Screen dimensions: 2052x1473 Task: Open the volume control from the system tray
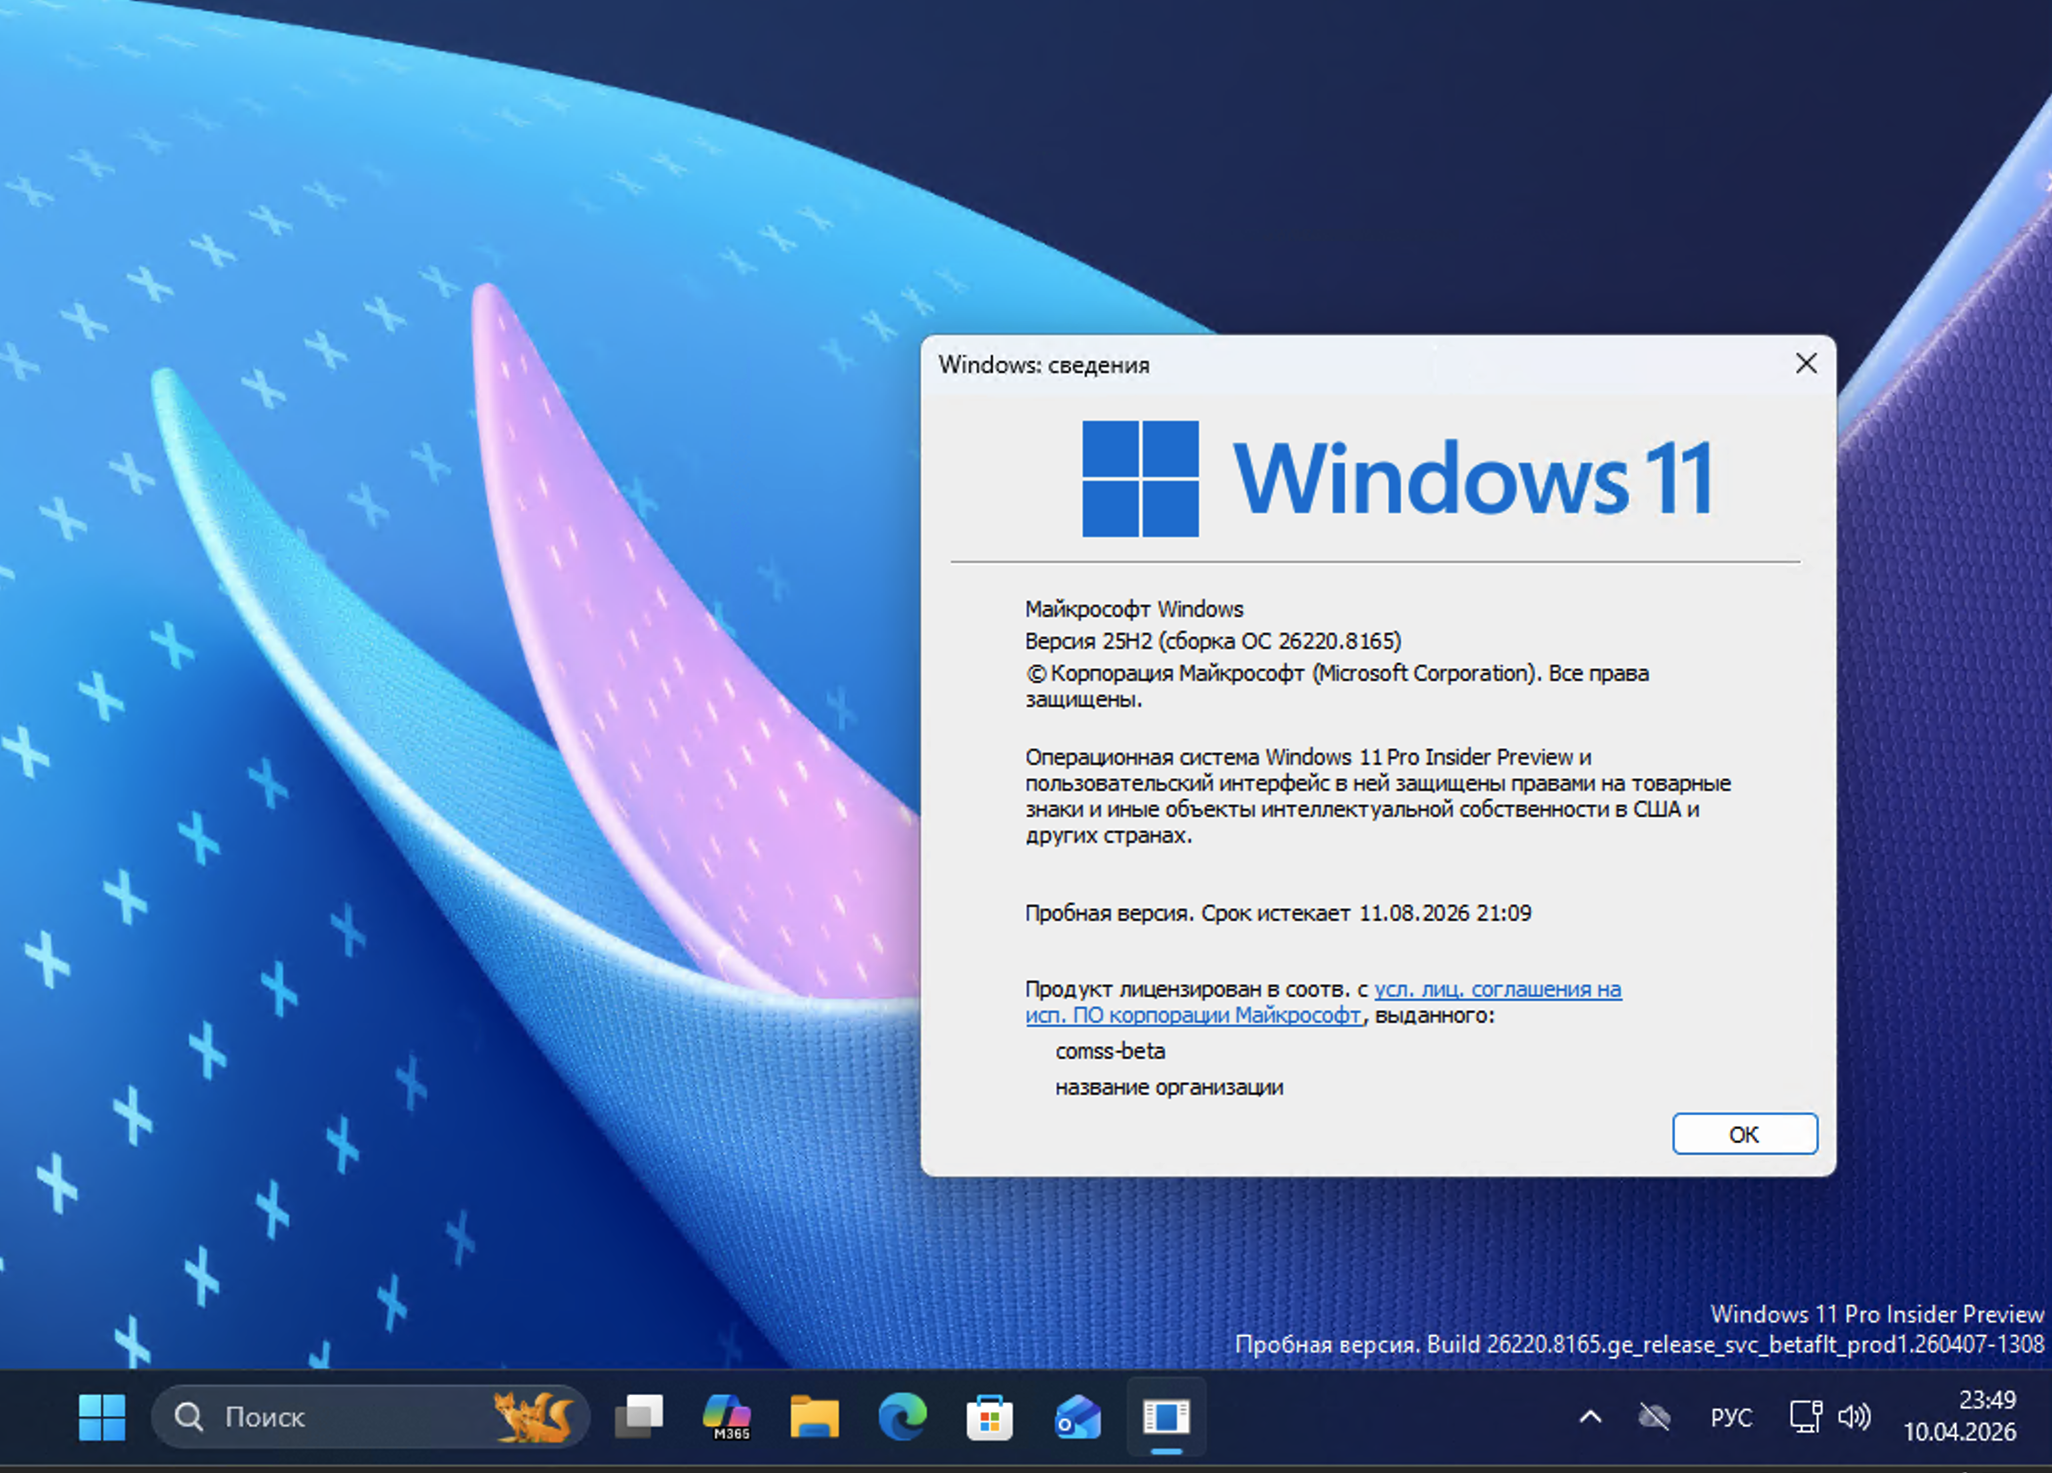point(1853,1417)
